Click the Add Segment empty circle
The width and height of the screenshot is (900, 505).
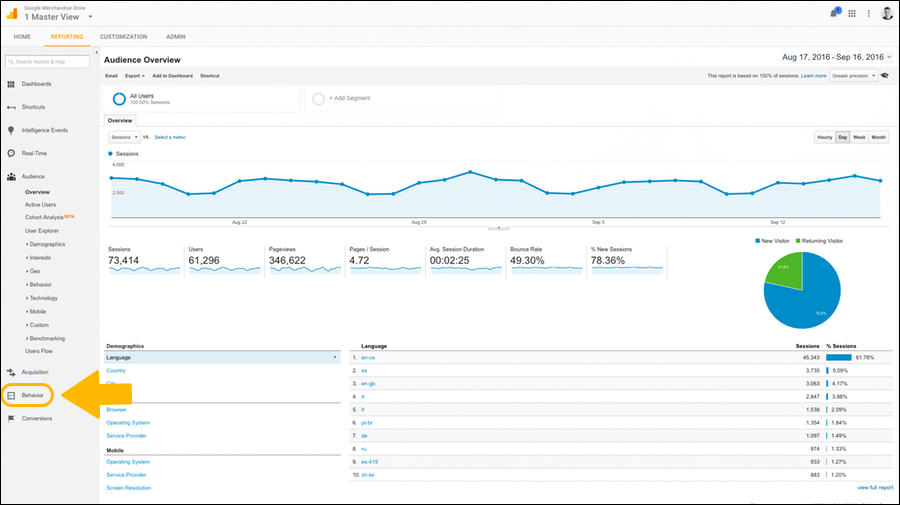coord(318,99)
